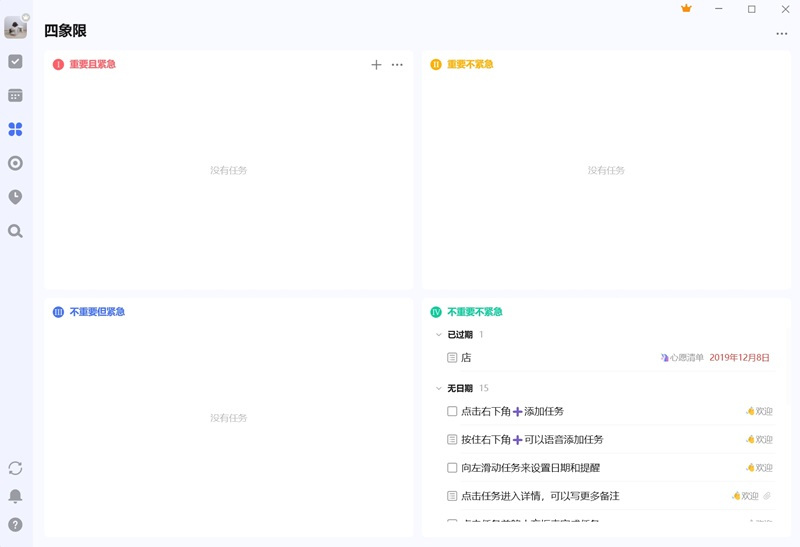Image resolution: width=800 pixels, height=547 pixels.
Task: Click the premium crown icon
Action: 686,9
